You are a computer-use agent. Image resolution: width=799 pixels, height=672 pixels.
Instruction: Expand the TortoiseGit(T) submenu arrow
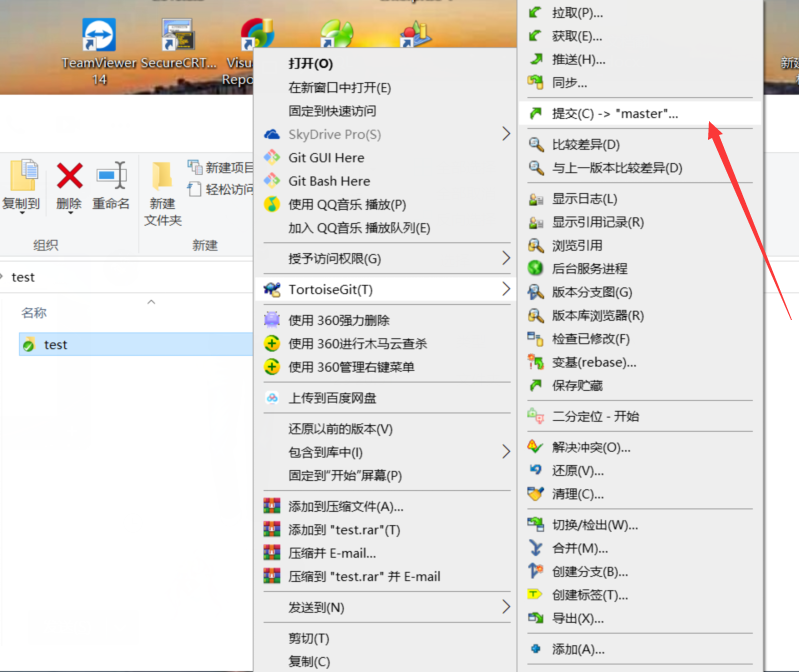pos(505,289)
